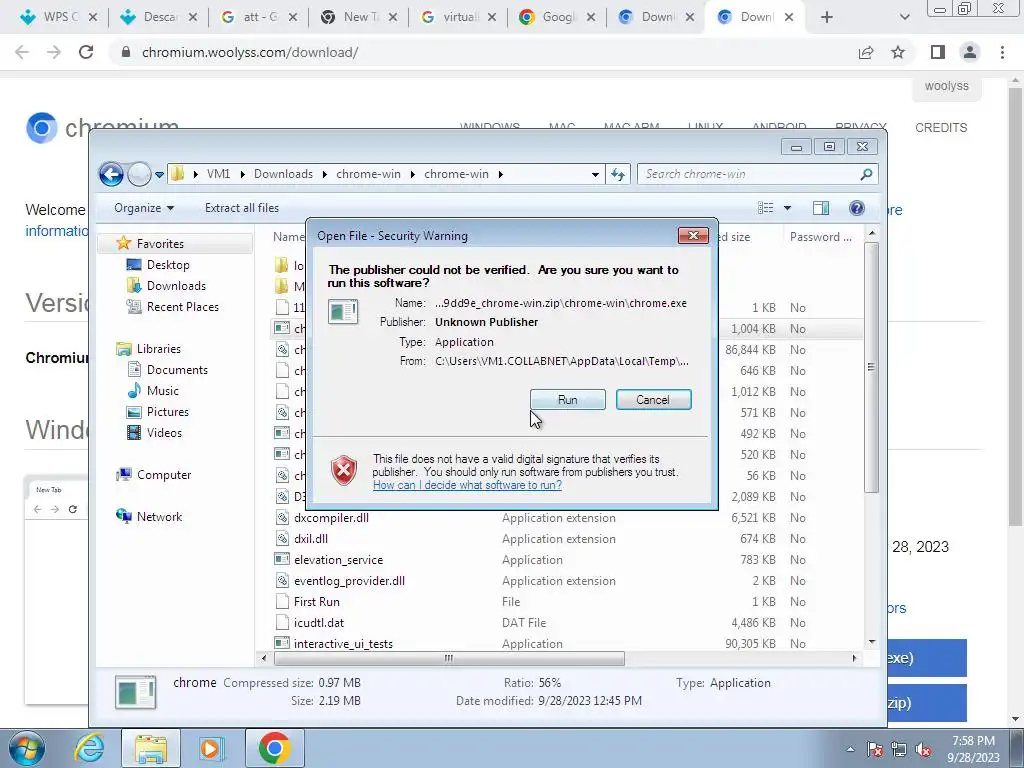Open Recent Places in Favorites

click(183, 306)
